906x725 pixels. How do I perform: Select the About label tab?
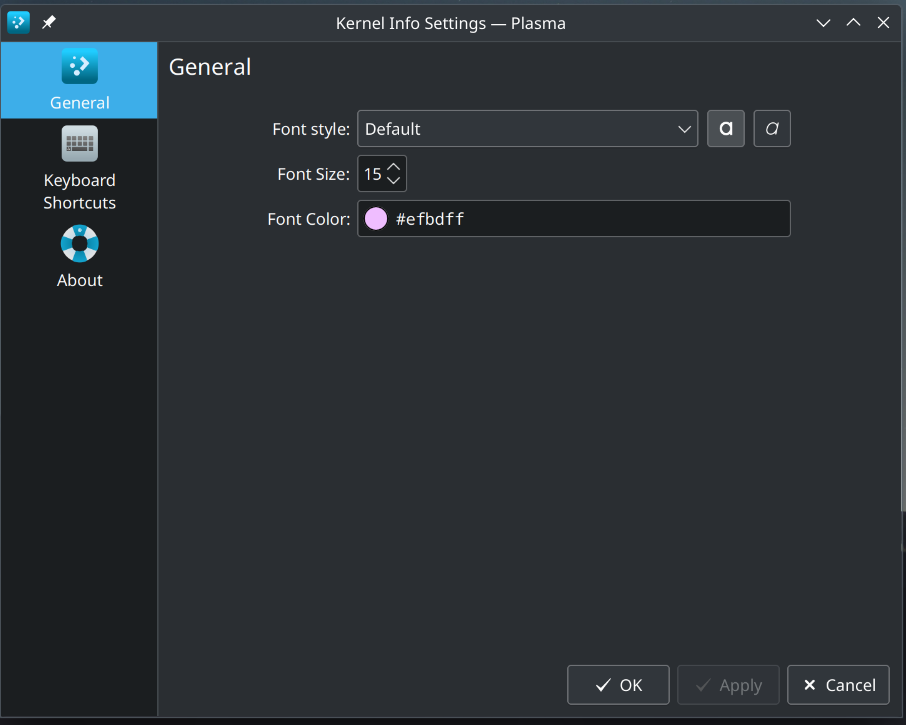[x=80, y=280]
